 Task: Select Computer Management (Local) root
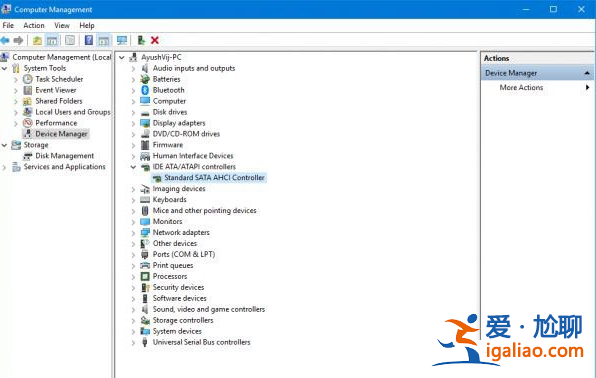[62, 57]
